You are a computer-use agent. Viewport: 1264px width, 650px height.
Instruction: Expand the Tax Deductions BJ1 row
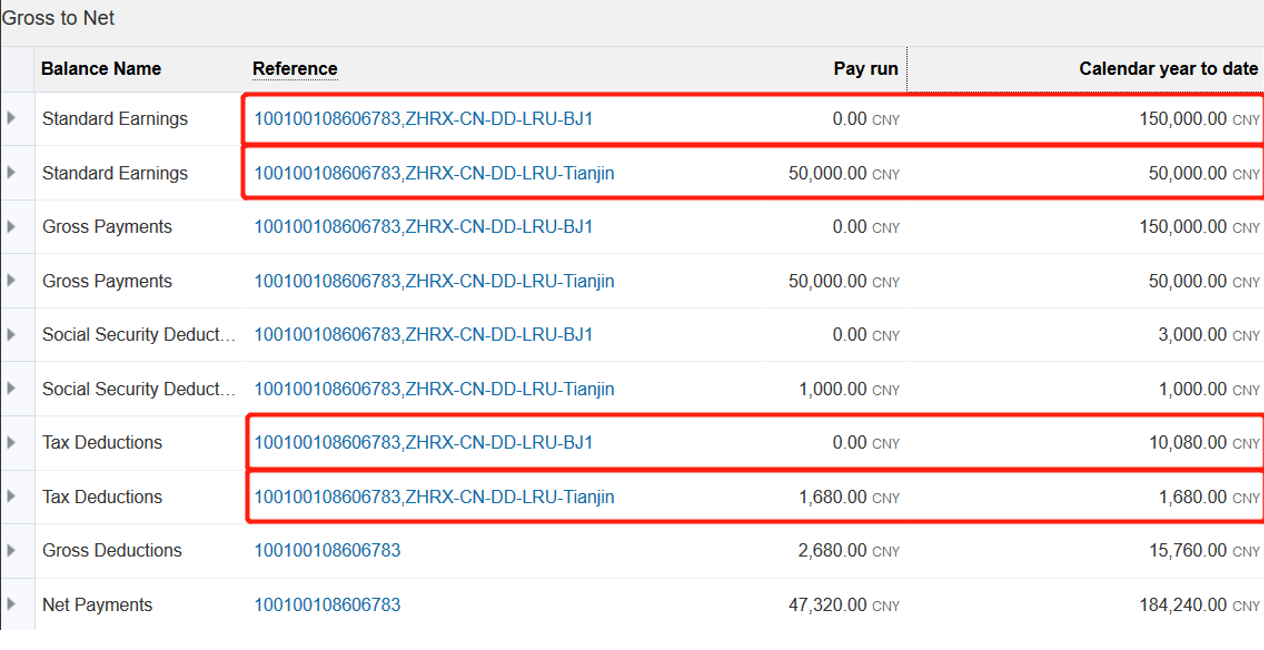tap(11, 442)
